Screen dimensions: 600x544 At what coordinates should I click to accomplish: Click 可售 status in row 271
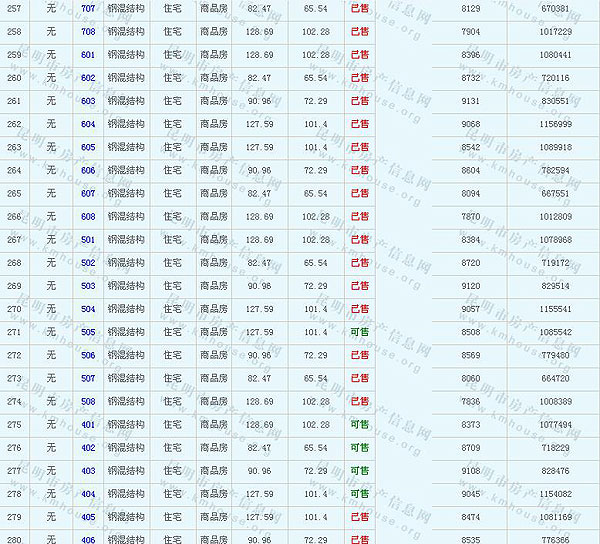pyautogui.click(x=360, y=332)
